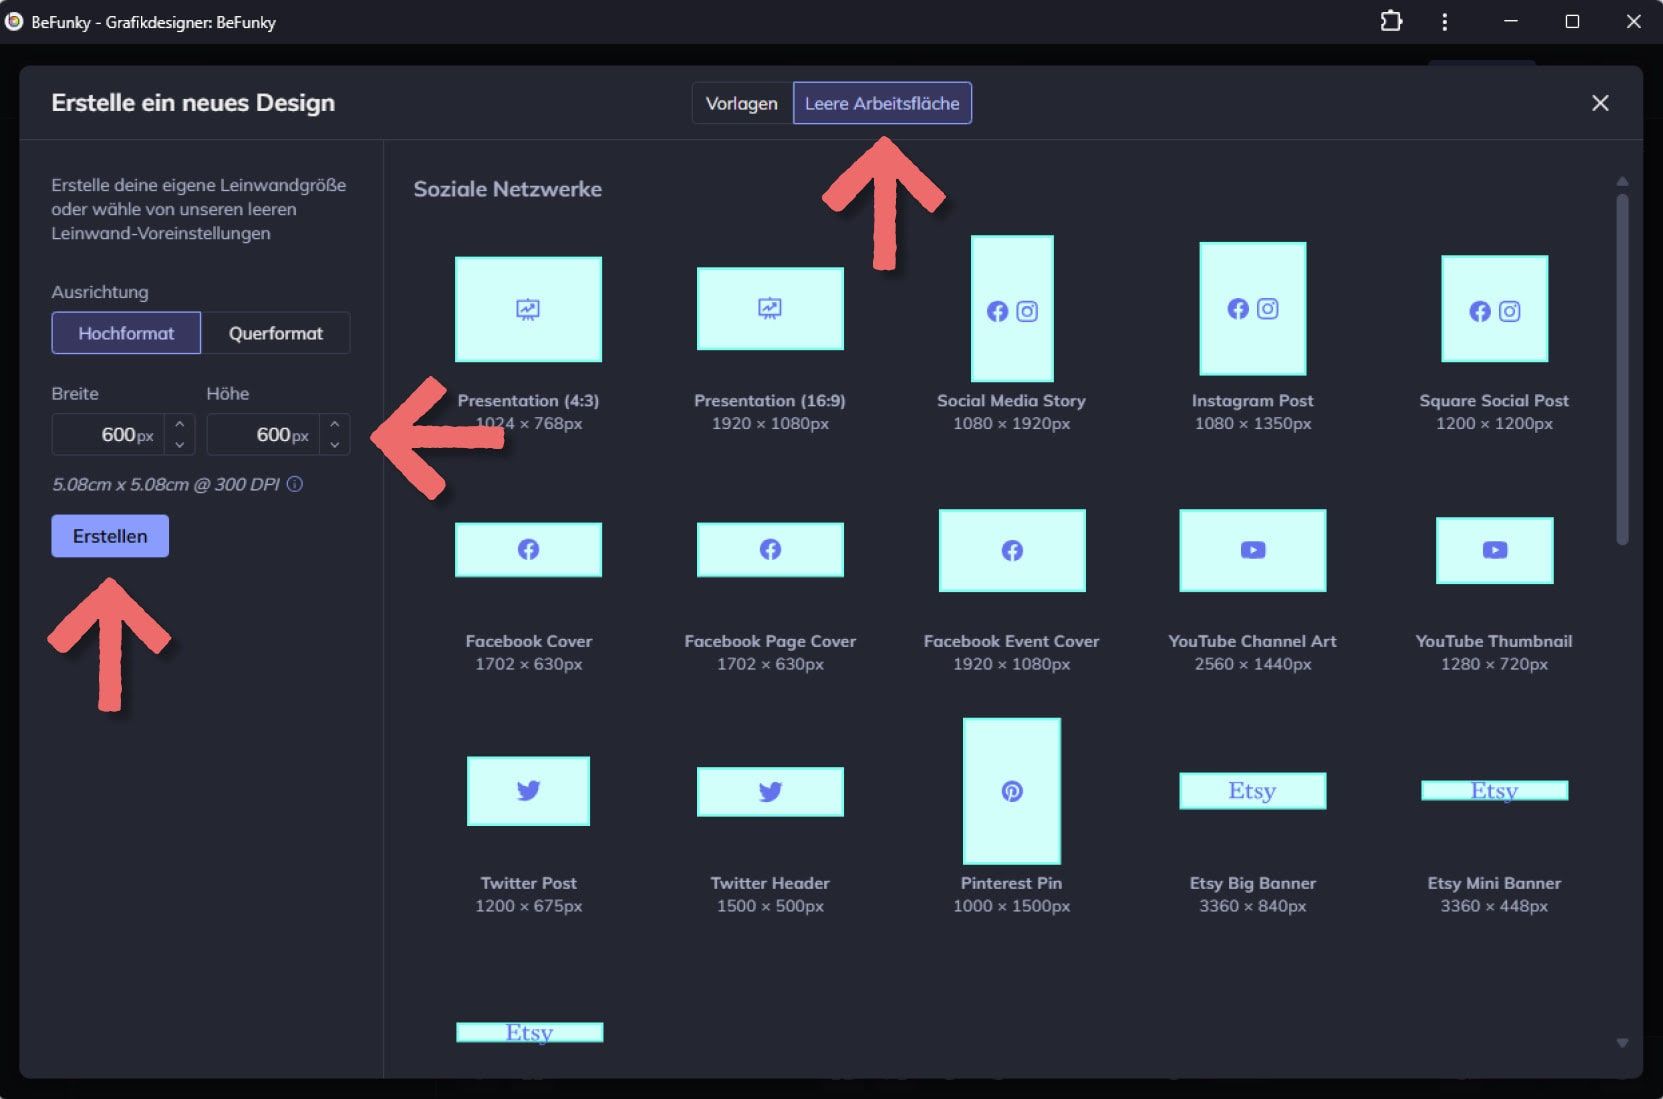
Task: Click the Social Media Story label text
Action: click(1011, 400)
